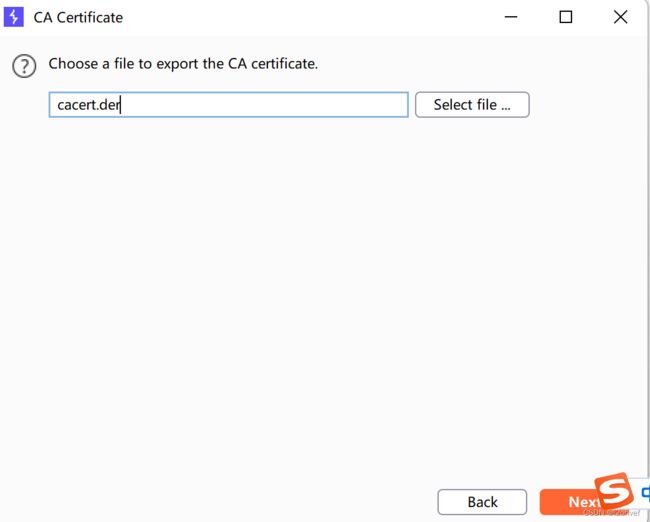Image resolution: width=650 pixels, height=522 pixels.
Task: Close the CA Certificate dialog
Action: click(620, 17)
